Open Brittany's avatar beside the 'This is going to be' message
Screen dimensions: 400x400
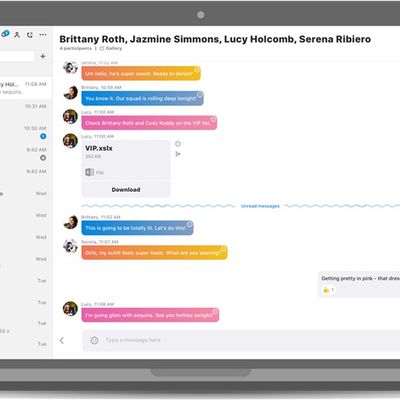70,222
